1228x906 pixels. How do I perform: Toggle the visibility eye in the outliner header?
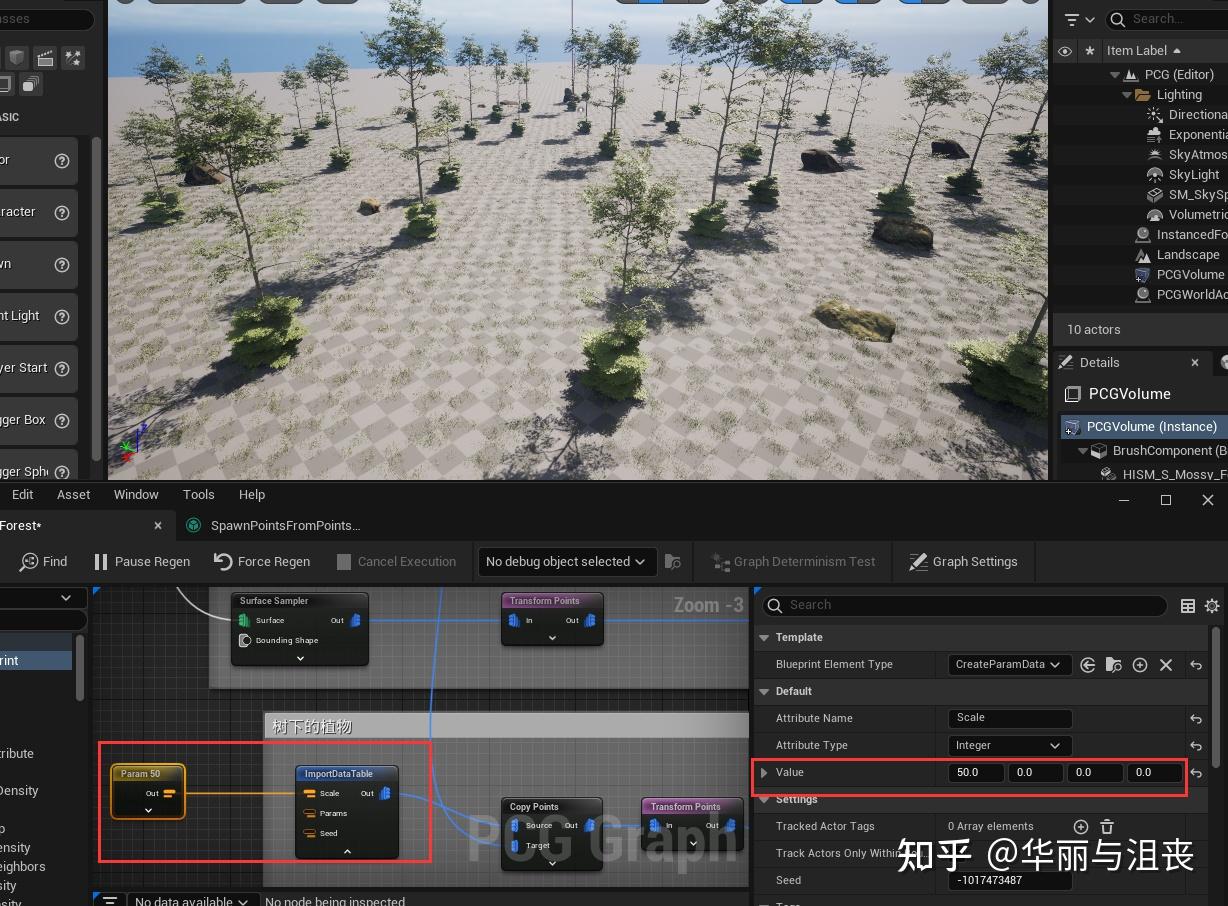pyautogui.click(x=1064, y=50)
